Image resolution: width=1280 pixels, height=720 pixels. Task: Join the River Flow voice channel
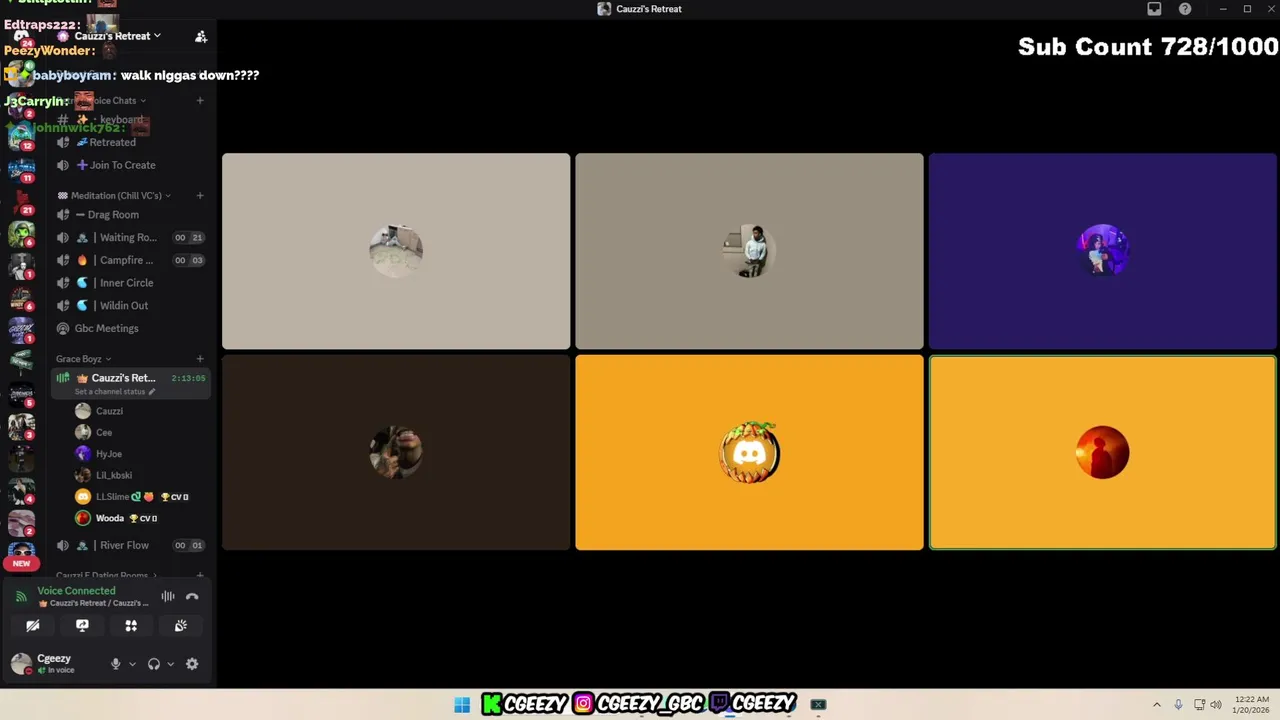(x=130, y=545)
